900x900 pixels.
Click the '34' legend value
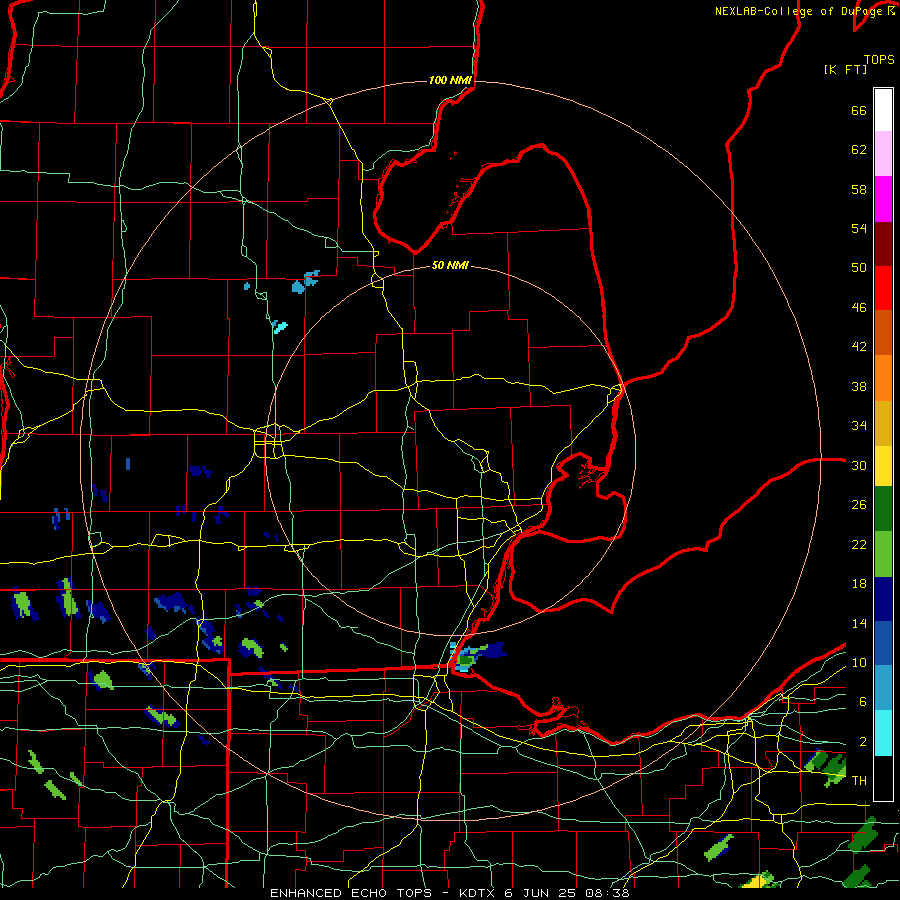859,426
